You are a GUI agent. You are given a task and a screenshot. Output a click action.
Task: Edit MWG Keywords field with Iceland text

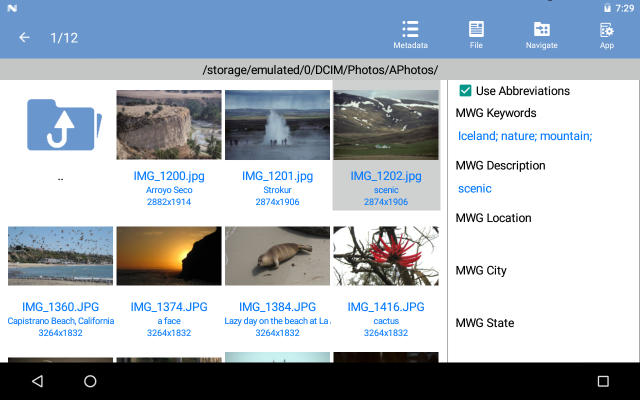(x=525, y=136)
